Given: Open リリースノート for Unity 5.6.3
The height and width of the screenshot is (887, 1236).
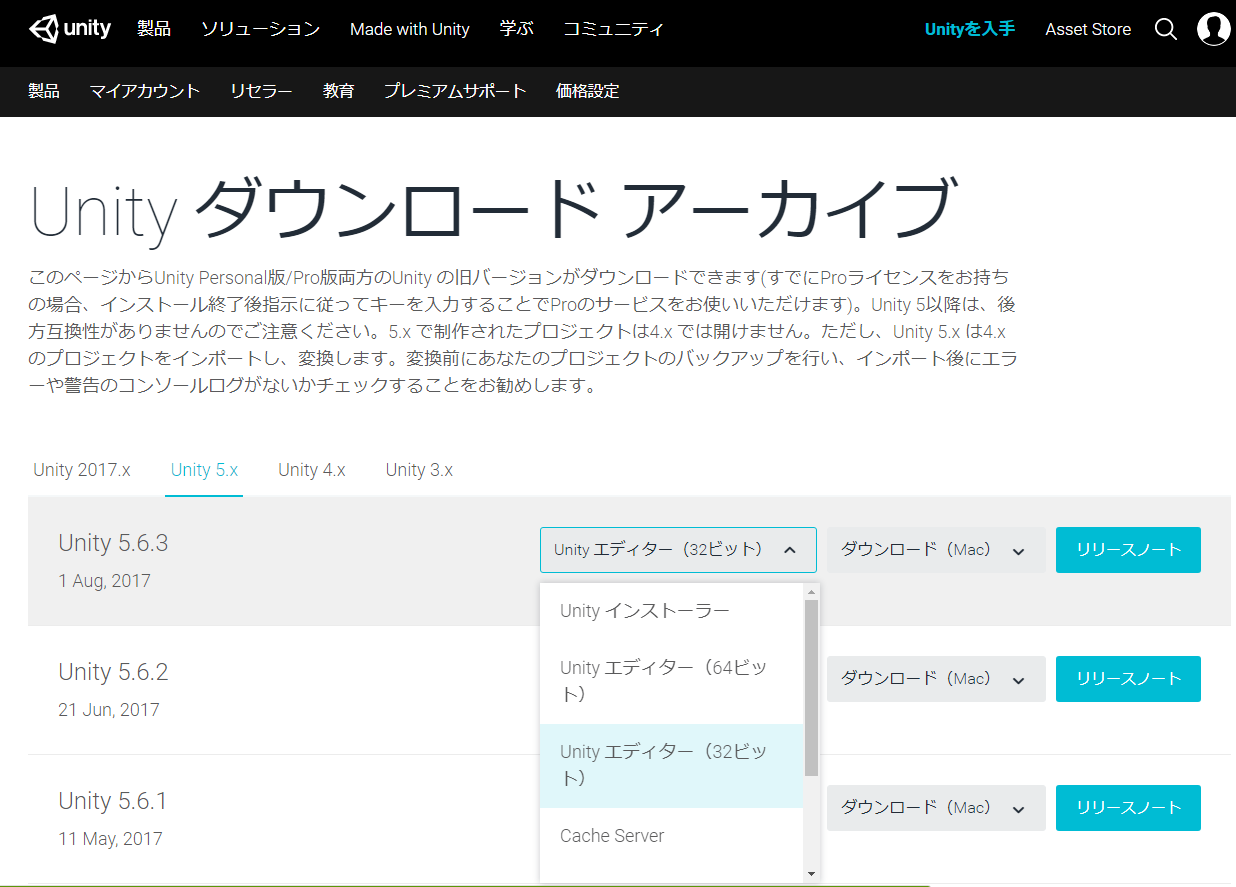Looking at the screenshot, I should click(1128, 550).
